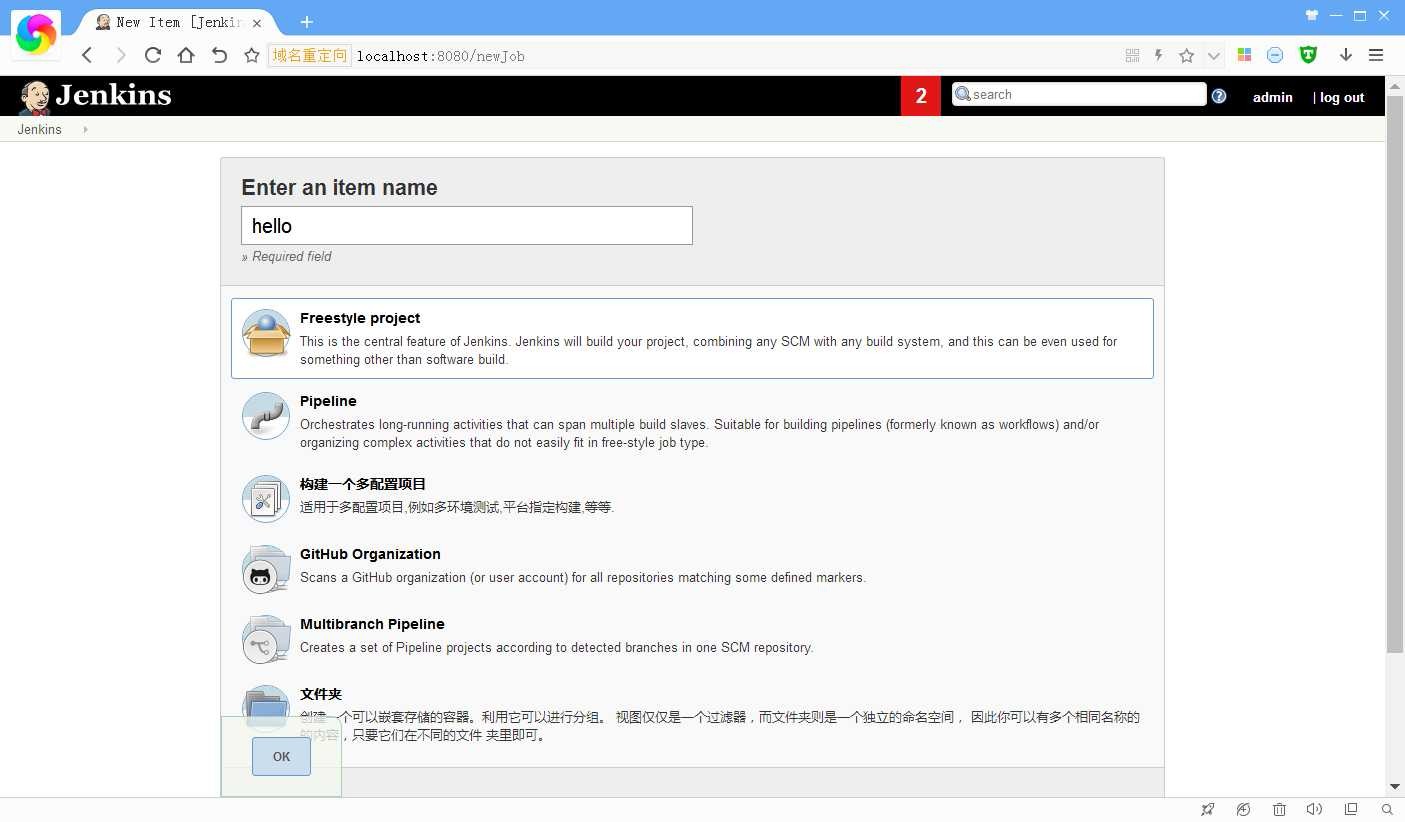Reload the page with refresh icon
The image size is (1405, 822).
coord(153,55)
